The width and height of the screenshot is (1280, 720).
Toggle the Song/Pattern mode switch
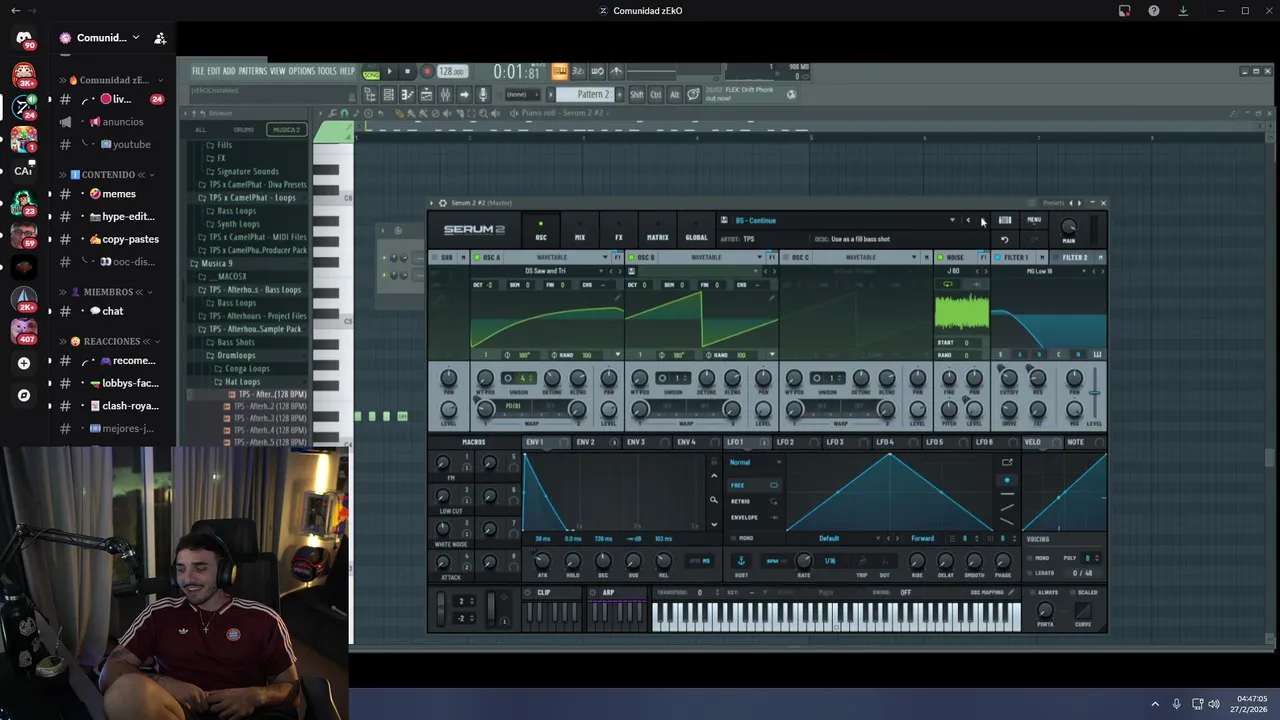(x=371, y=73)
